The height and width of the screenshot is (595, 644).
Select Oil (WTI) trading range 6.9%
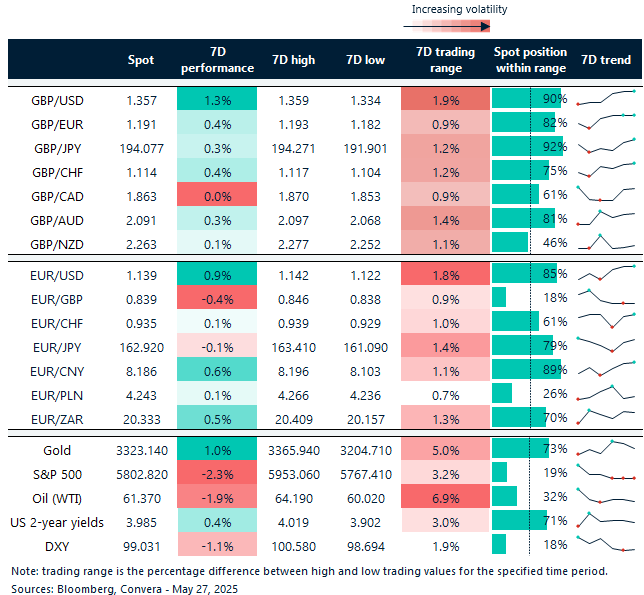446,496
